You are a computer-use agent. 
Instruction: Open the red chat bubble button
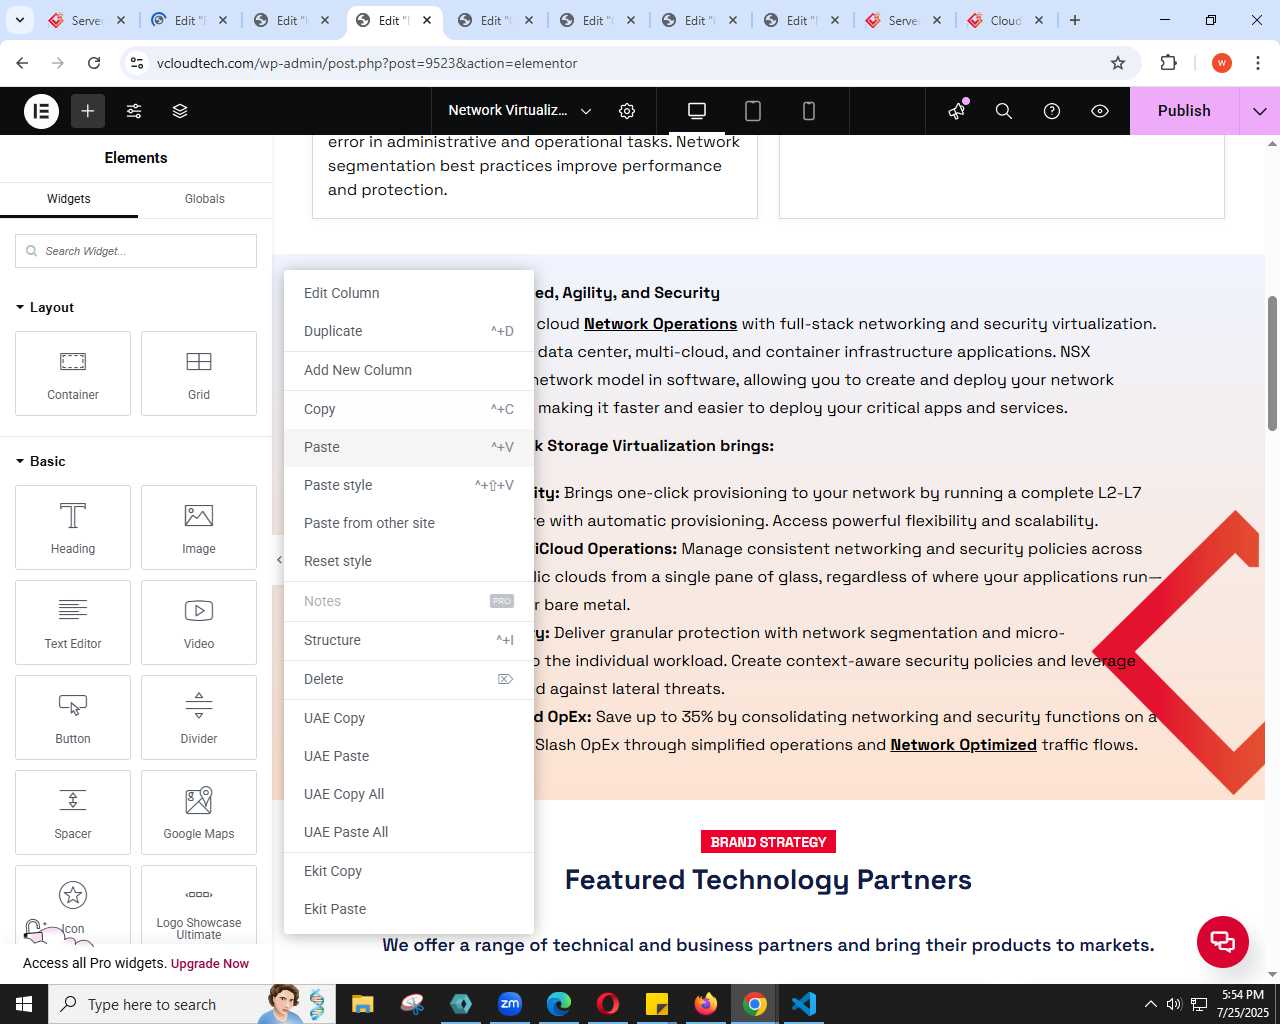point(1223,941)
